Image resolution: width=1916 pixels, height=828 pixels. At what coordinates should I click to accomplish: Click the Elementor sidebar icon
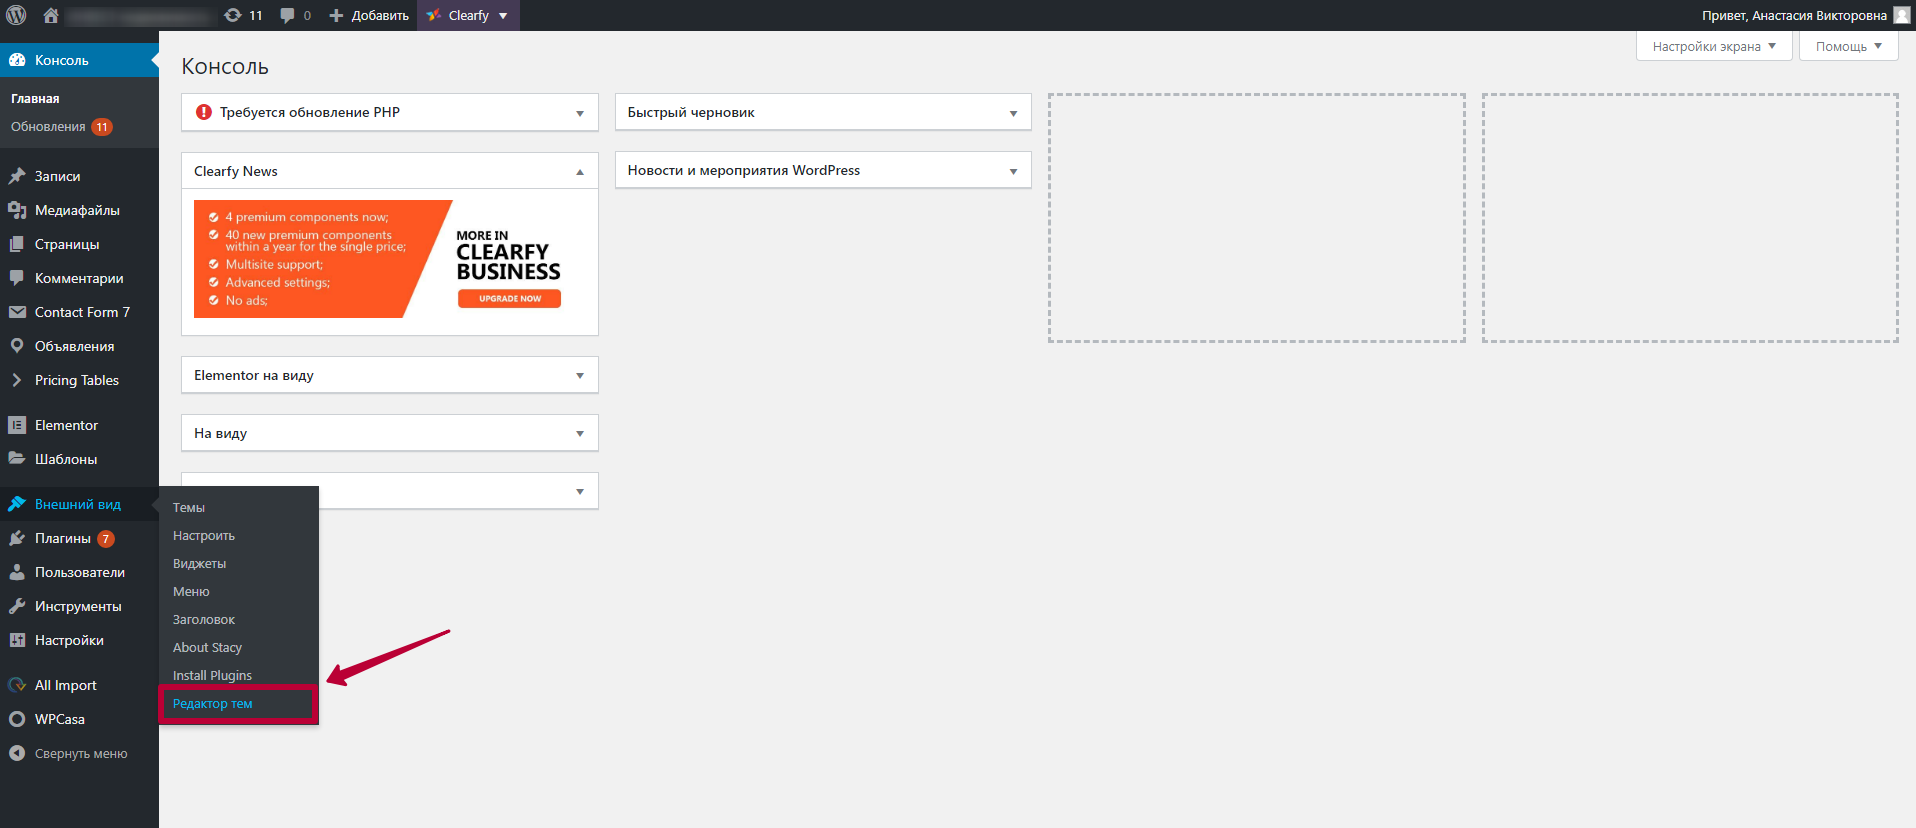(x=17, y=425)
